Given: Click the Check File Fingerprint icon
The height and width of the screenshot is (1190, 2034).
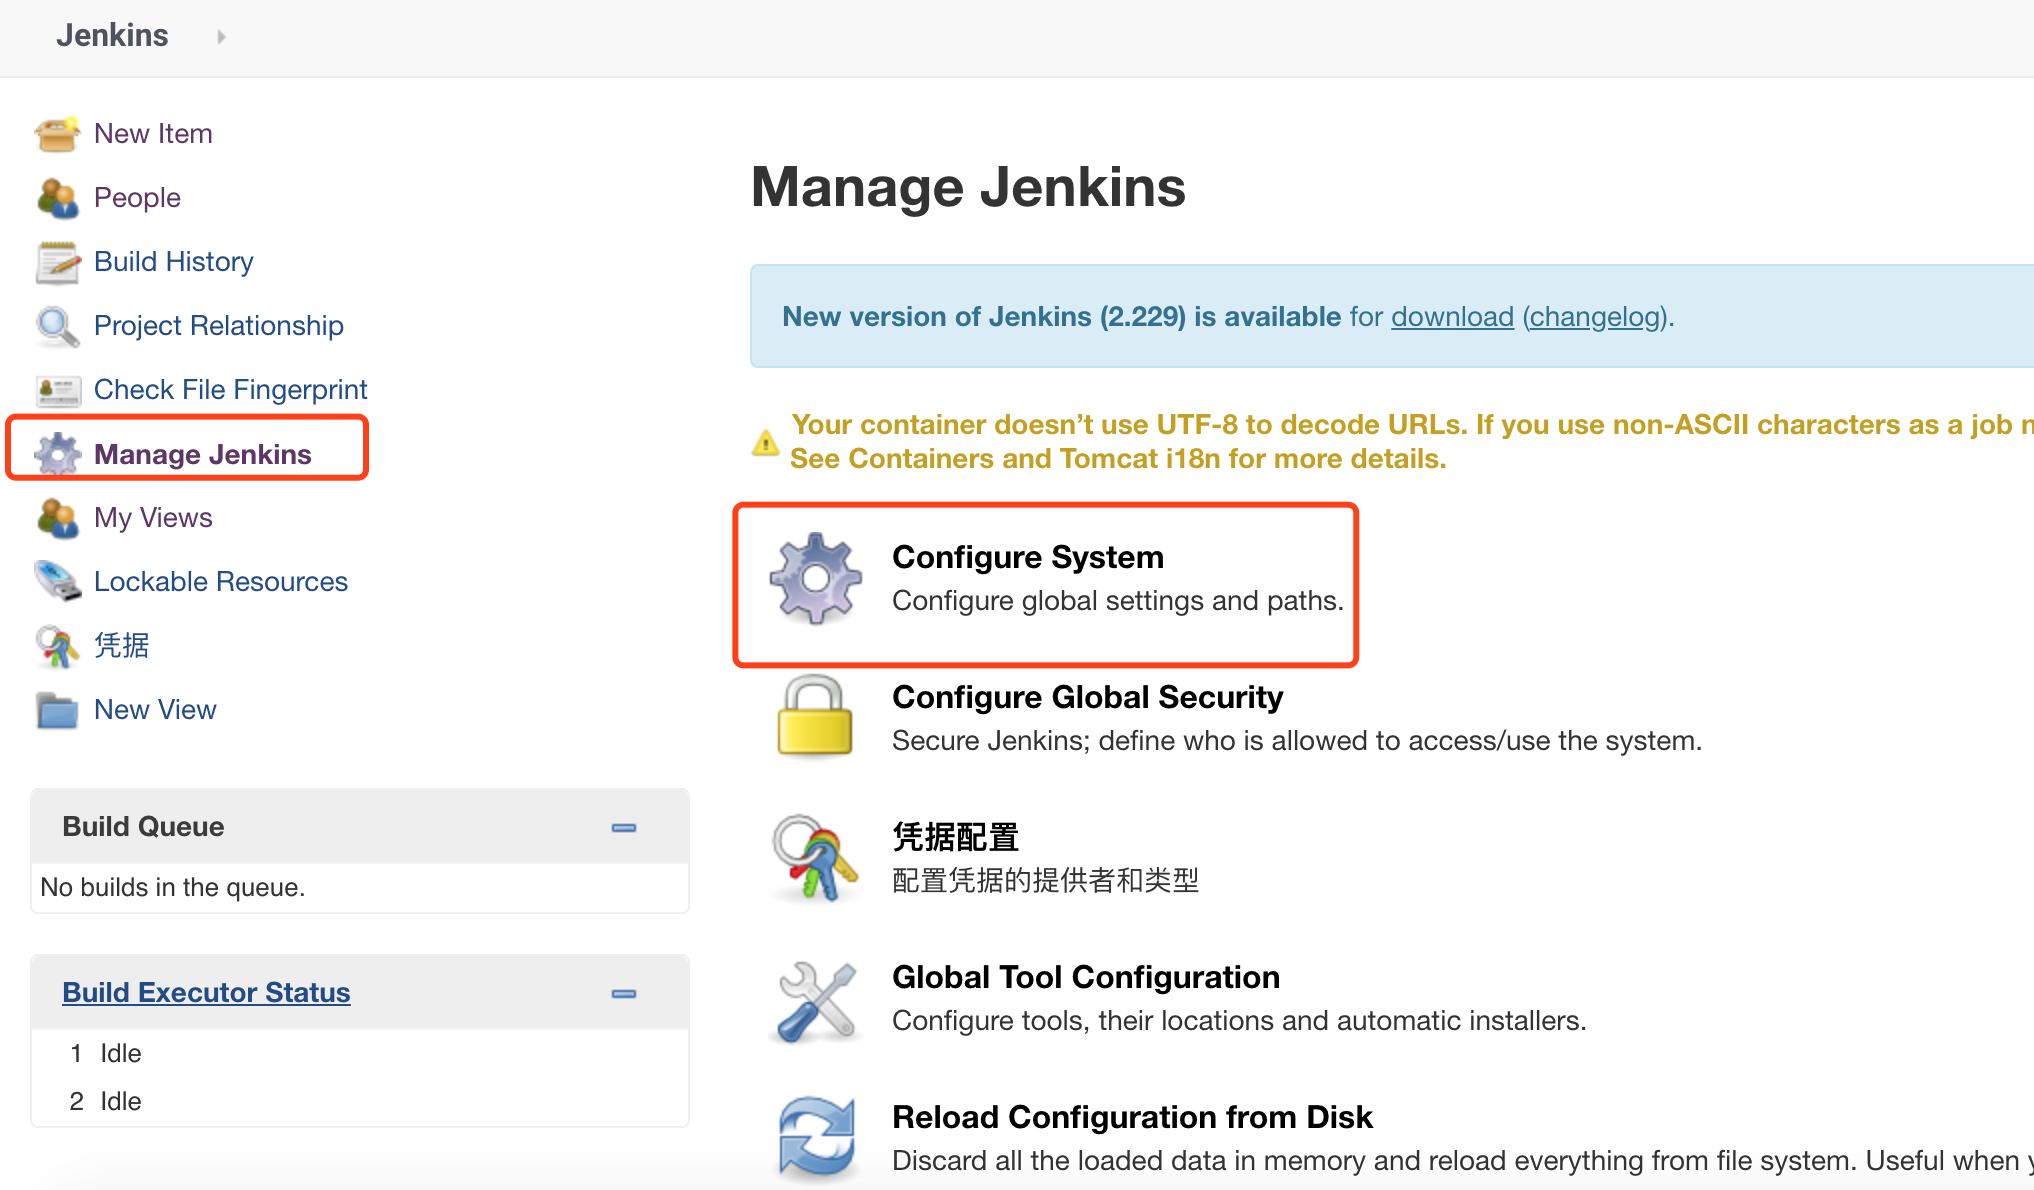Looking at the screenshot, I should (x=57, y=390).
